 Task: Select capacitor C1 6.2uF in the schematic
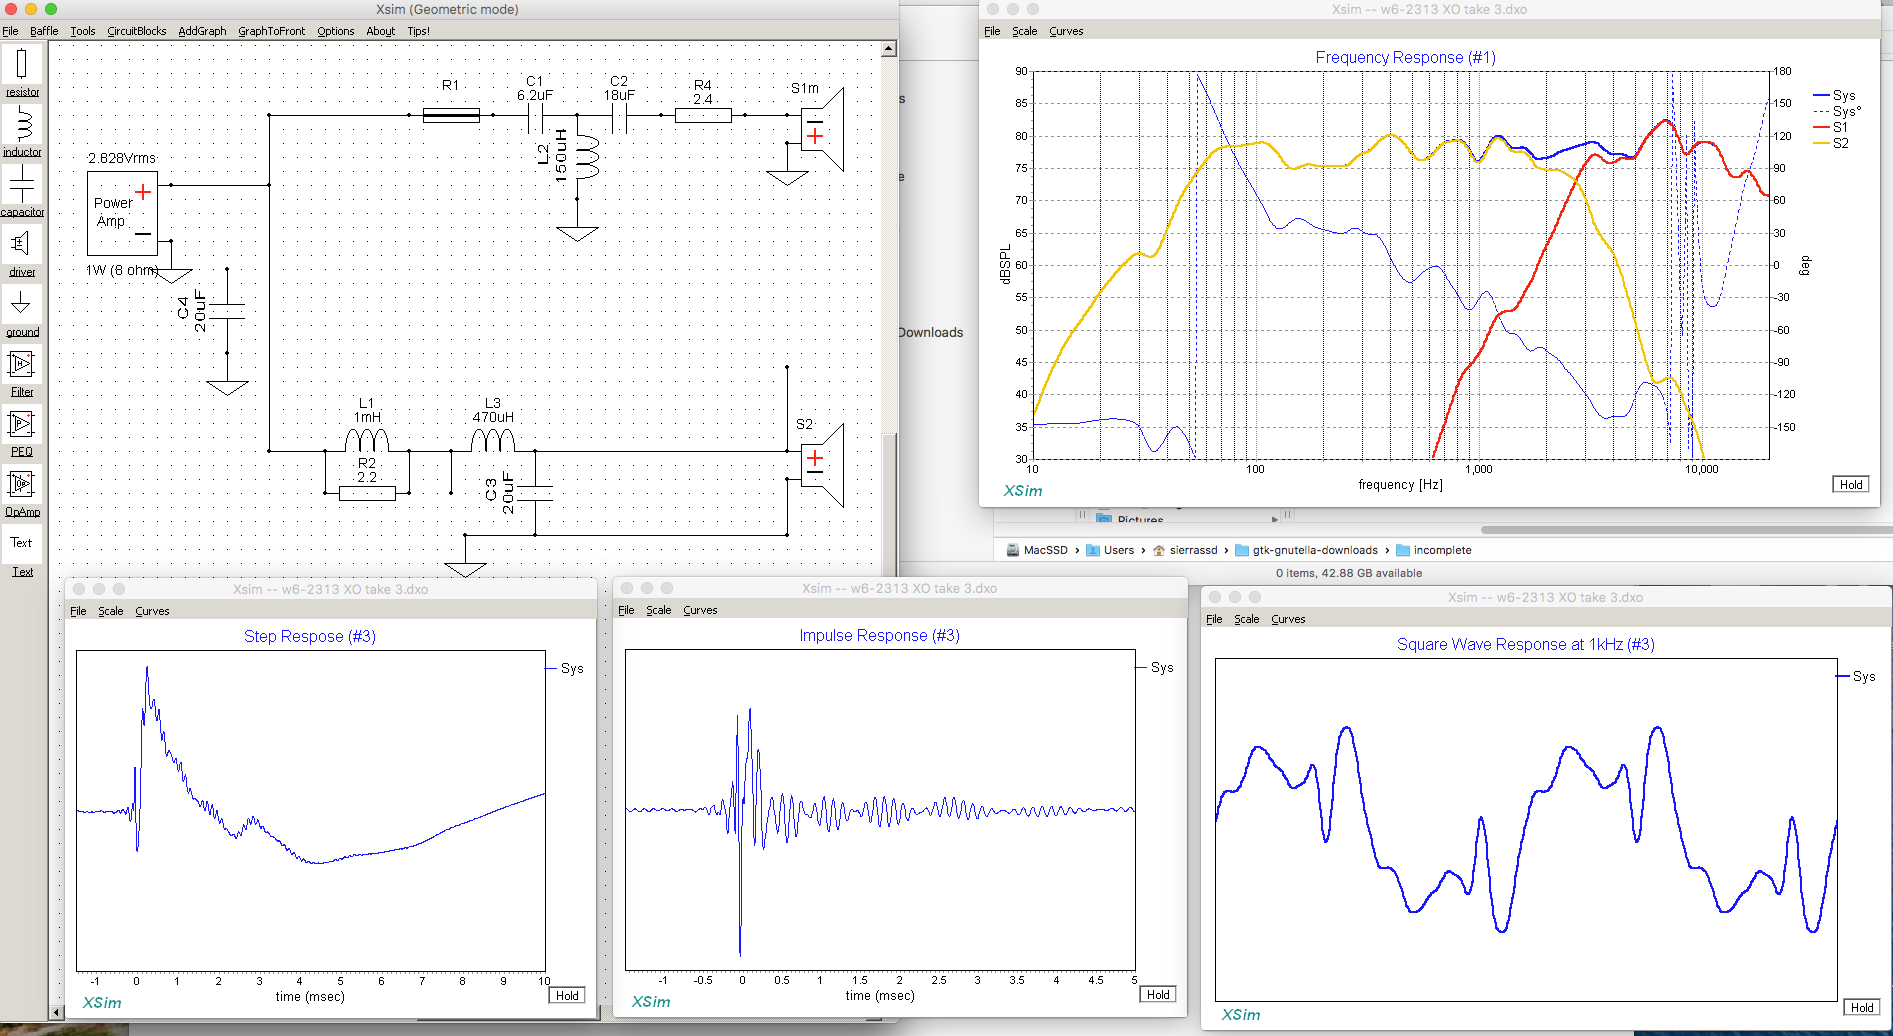pyautogui.click(x=535, y=119)
